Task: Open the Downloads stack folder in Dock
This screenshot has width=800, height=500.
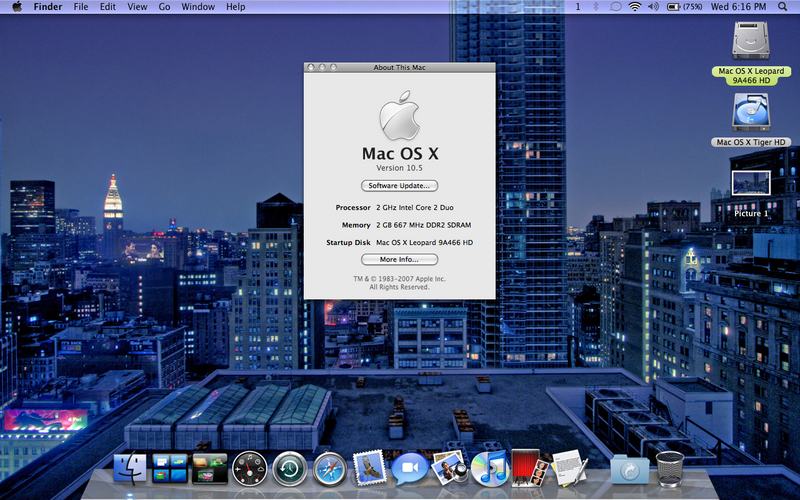Action: pyautogui.click(x=630, y=468)
